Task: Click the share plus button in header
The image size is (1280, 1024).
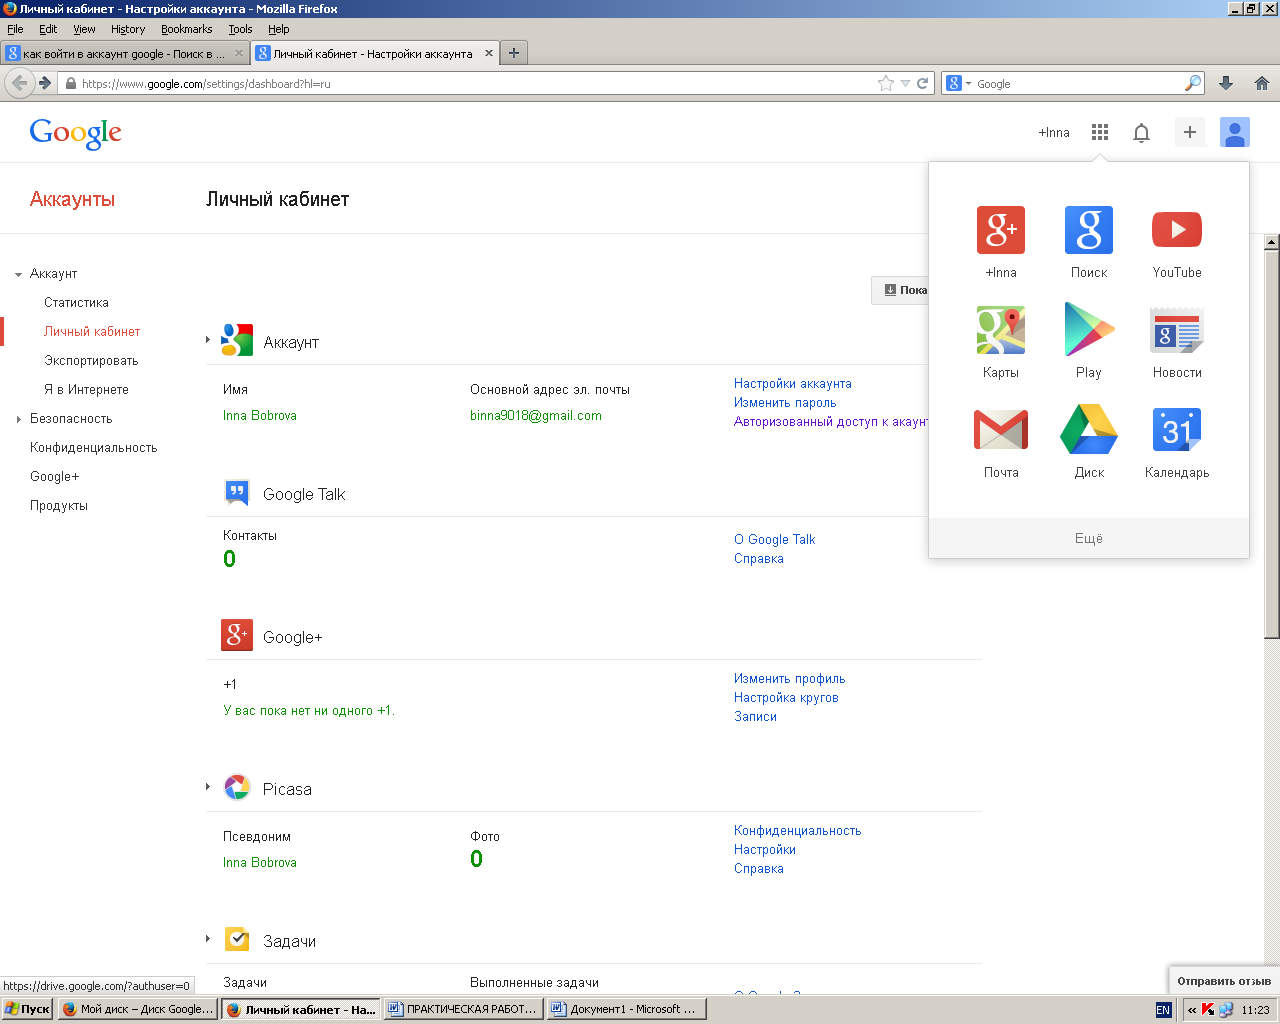Action: click(x=1190, y=132)
